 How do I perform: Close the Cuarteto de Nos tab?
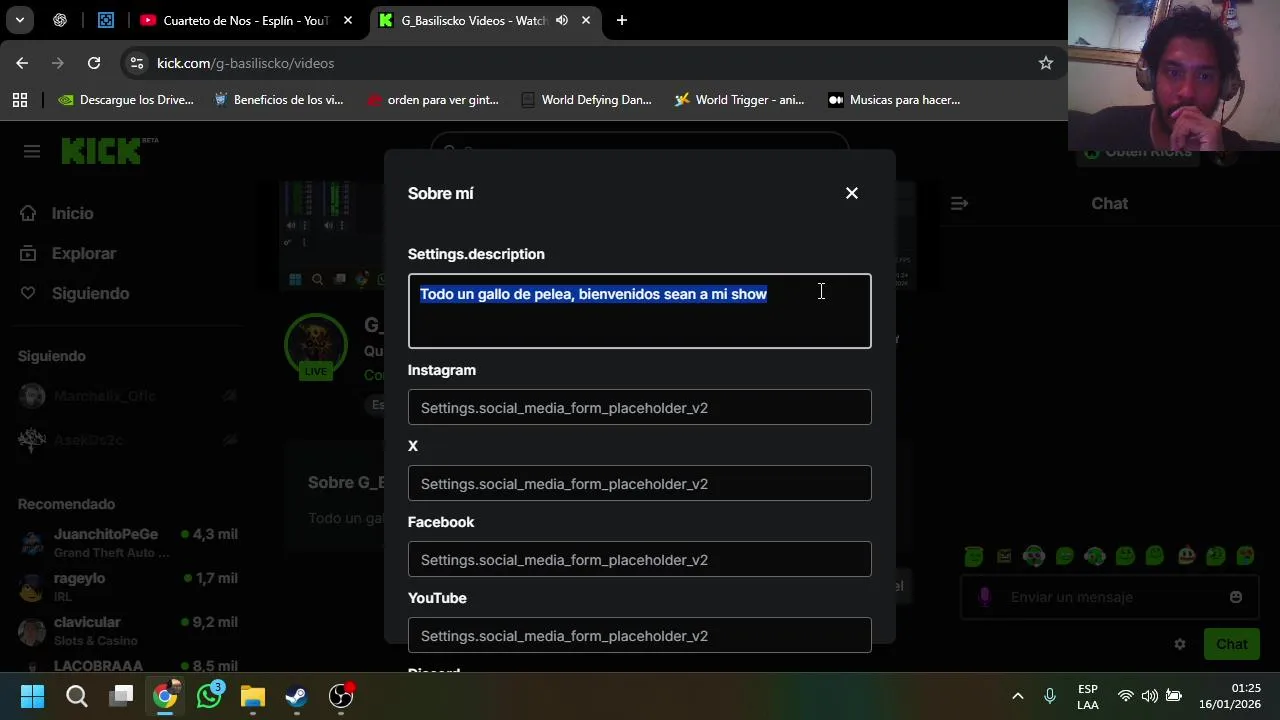tap(348, 20)
